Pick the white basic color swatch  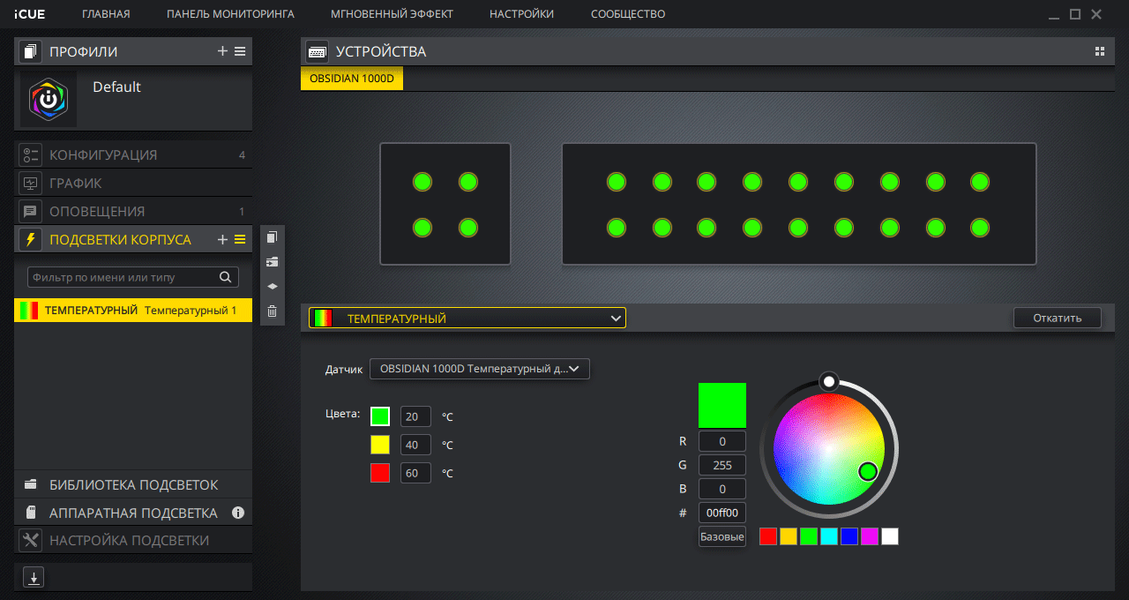click(890, 537)
